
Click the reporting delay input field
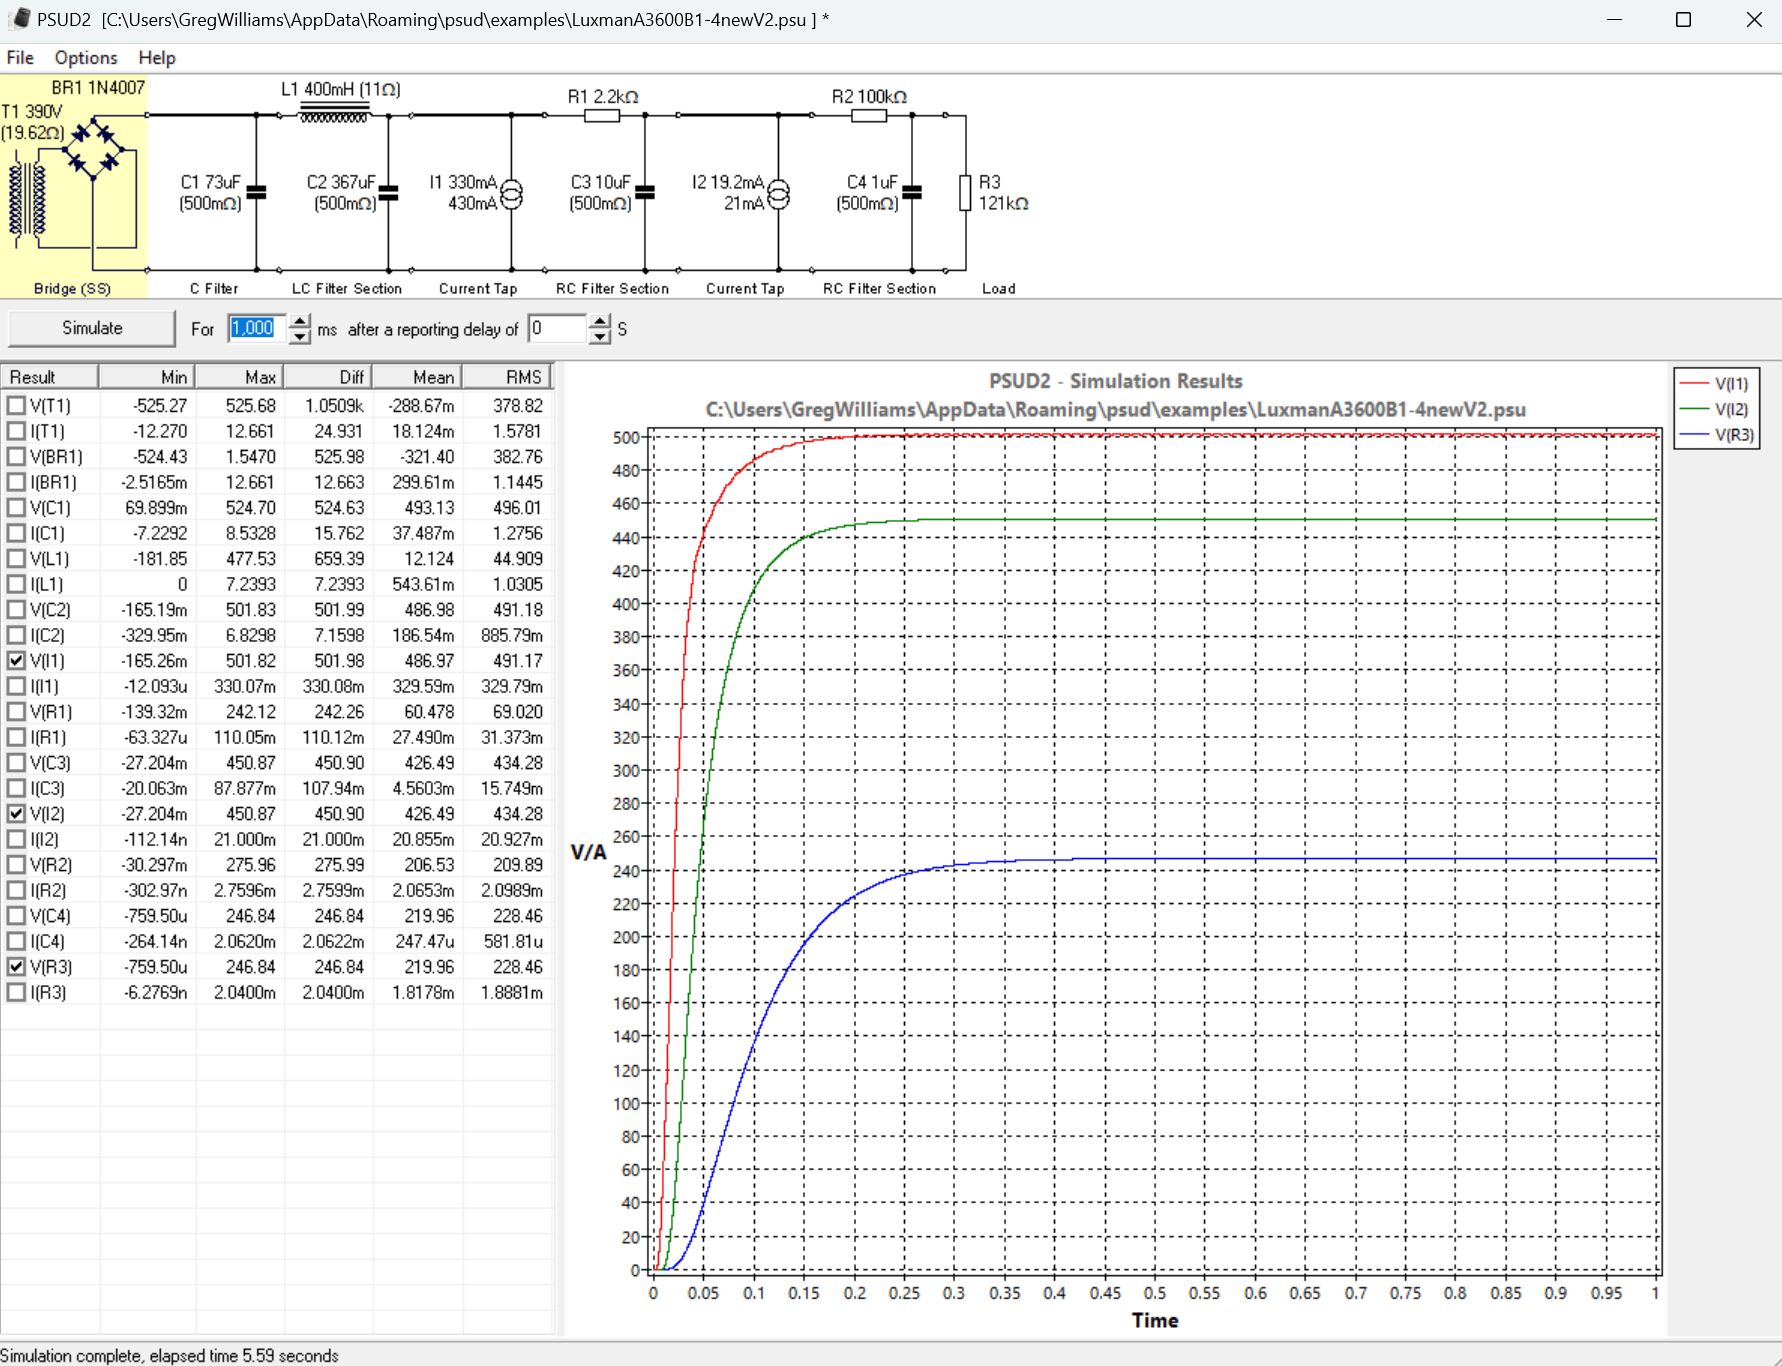[557, 328]
